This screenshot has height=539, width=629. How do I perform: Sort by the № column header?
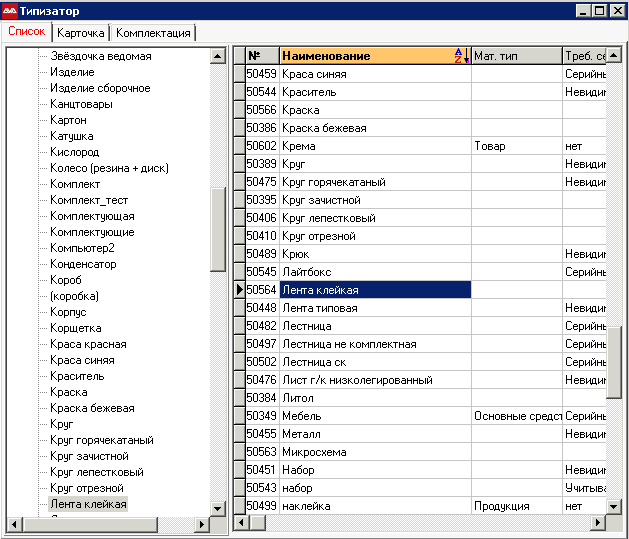tap(263, 56)
